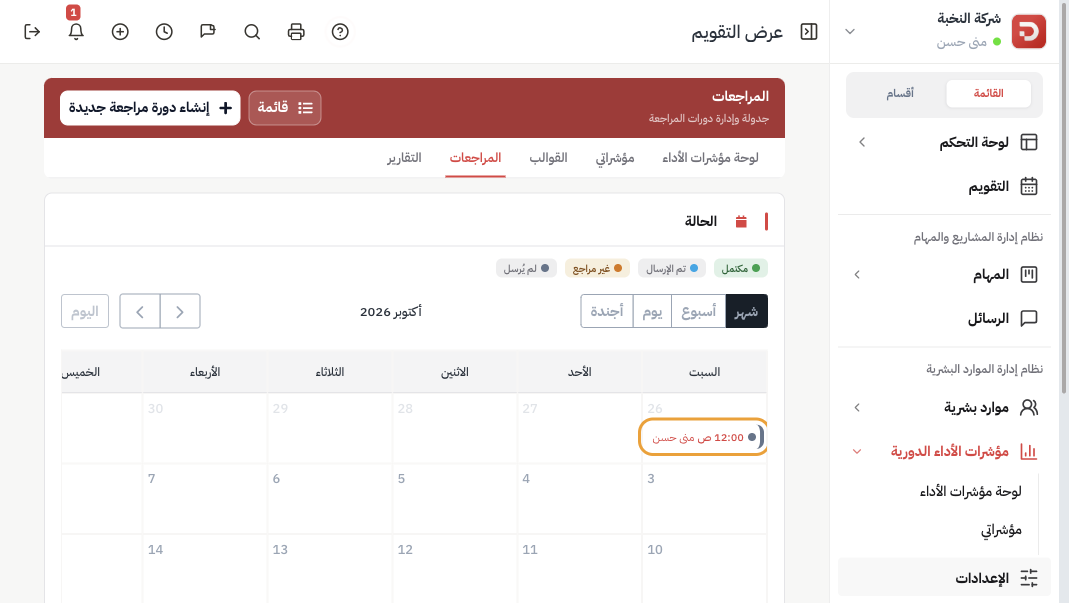
Task: Click the لم يُرسل gray status legend
Action: pyautogui.click(x=526, y=268)
